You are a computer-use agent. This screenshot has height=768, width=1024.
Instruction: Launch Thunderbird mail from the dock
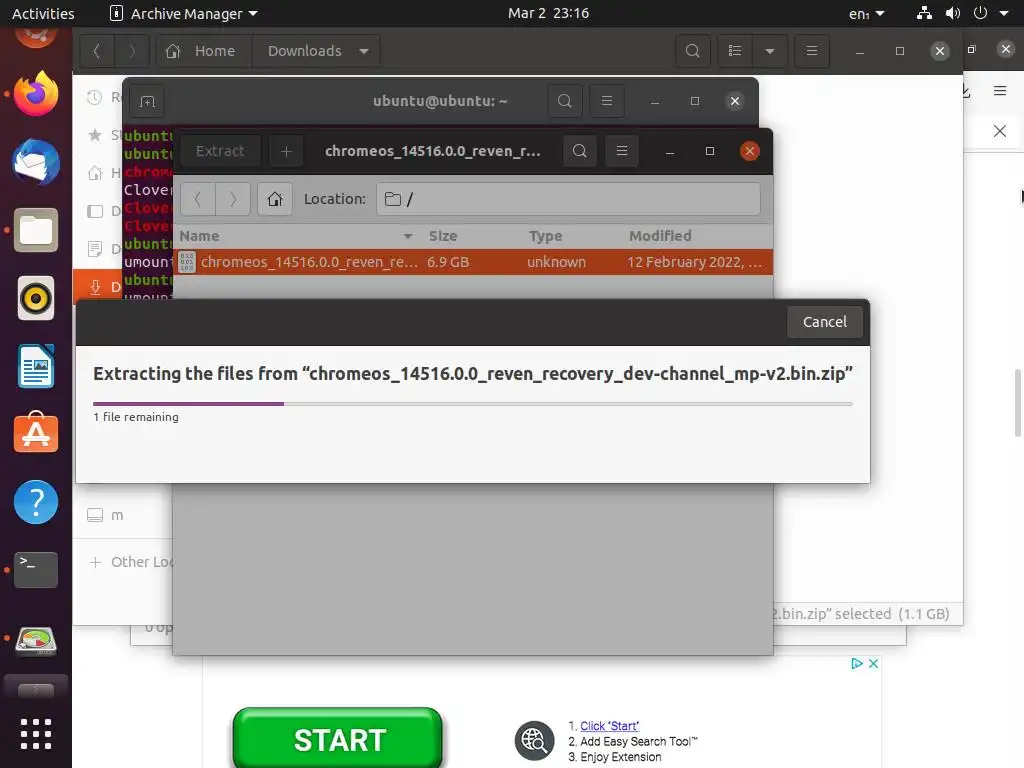pyautogui.click(x=36, y=162)
